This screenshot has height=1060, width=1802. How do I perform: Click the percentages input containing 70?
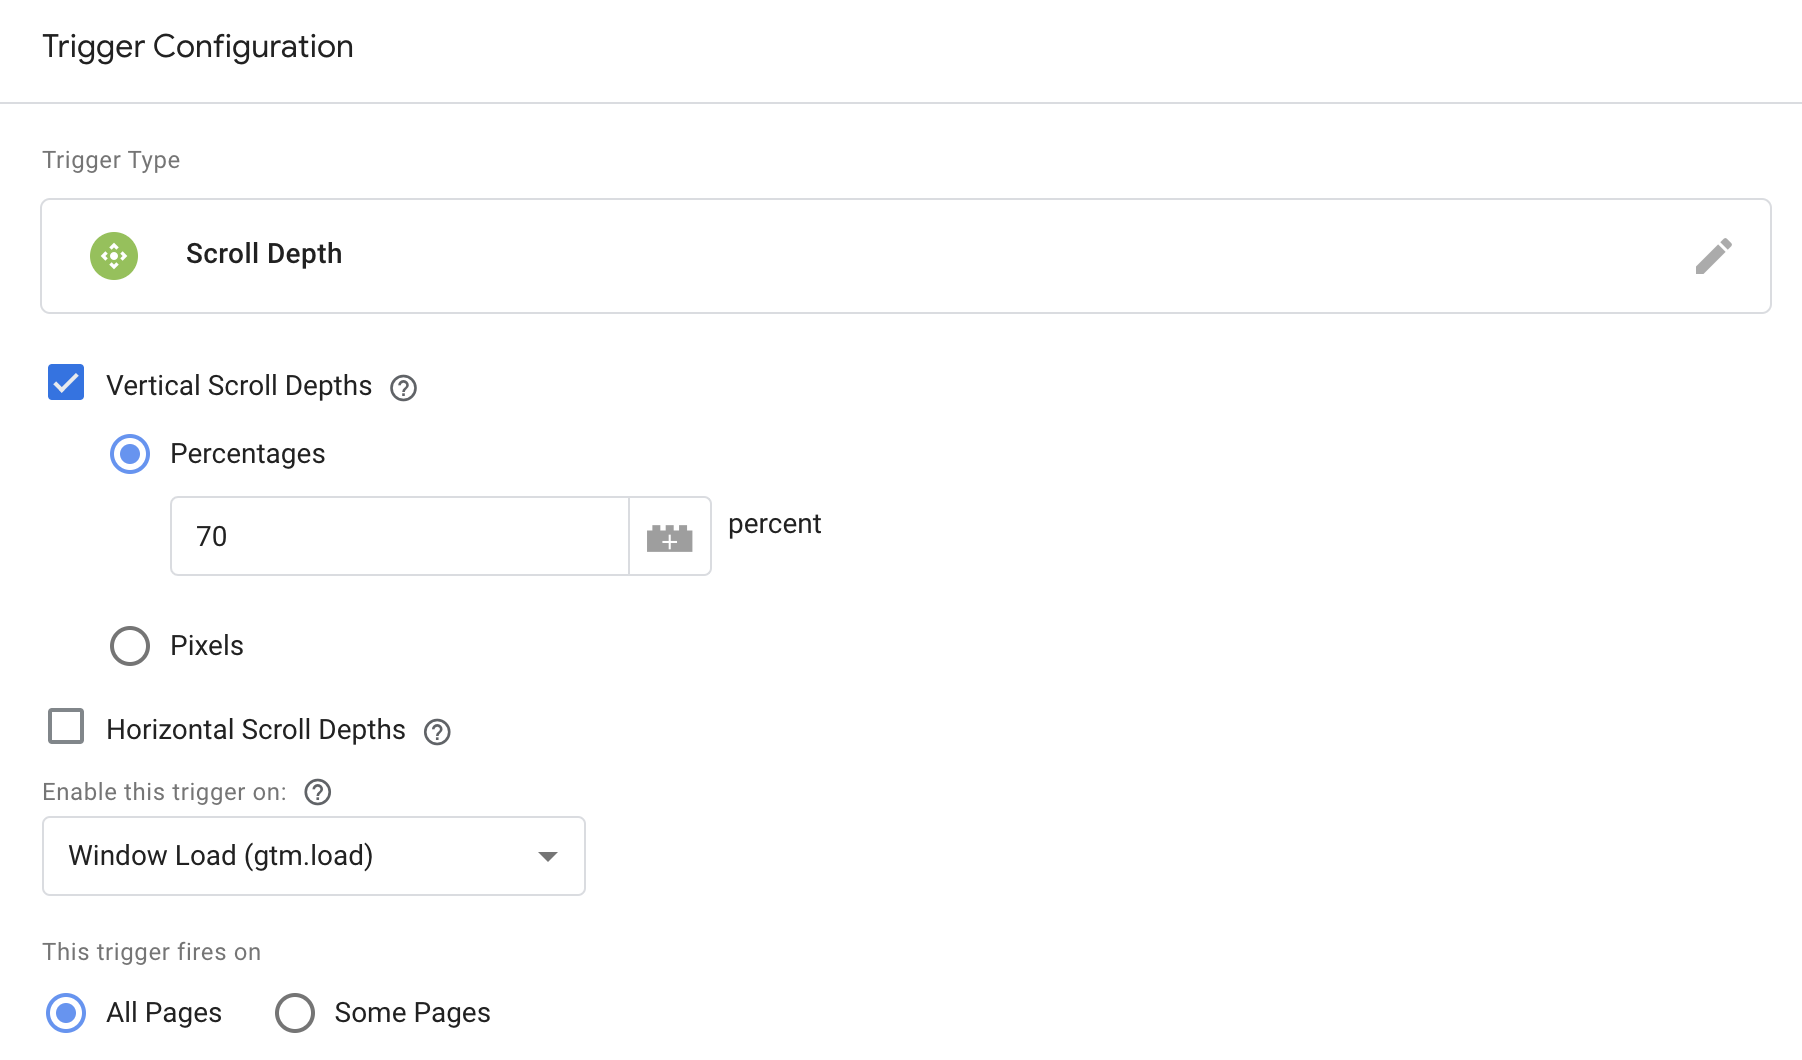click(x=400, y=537)
